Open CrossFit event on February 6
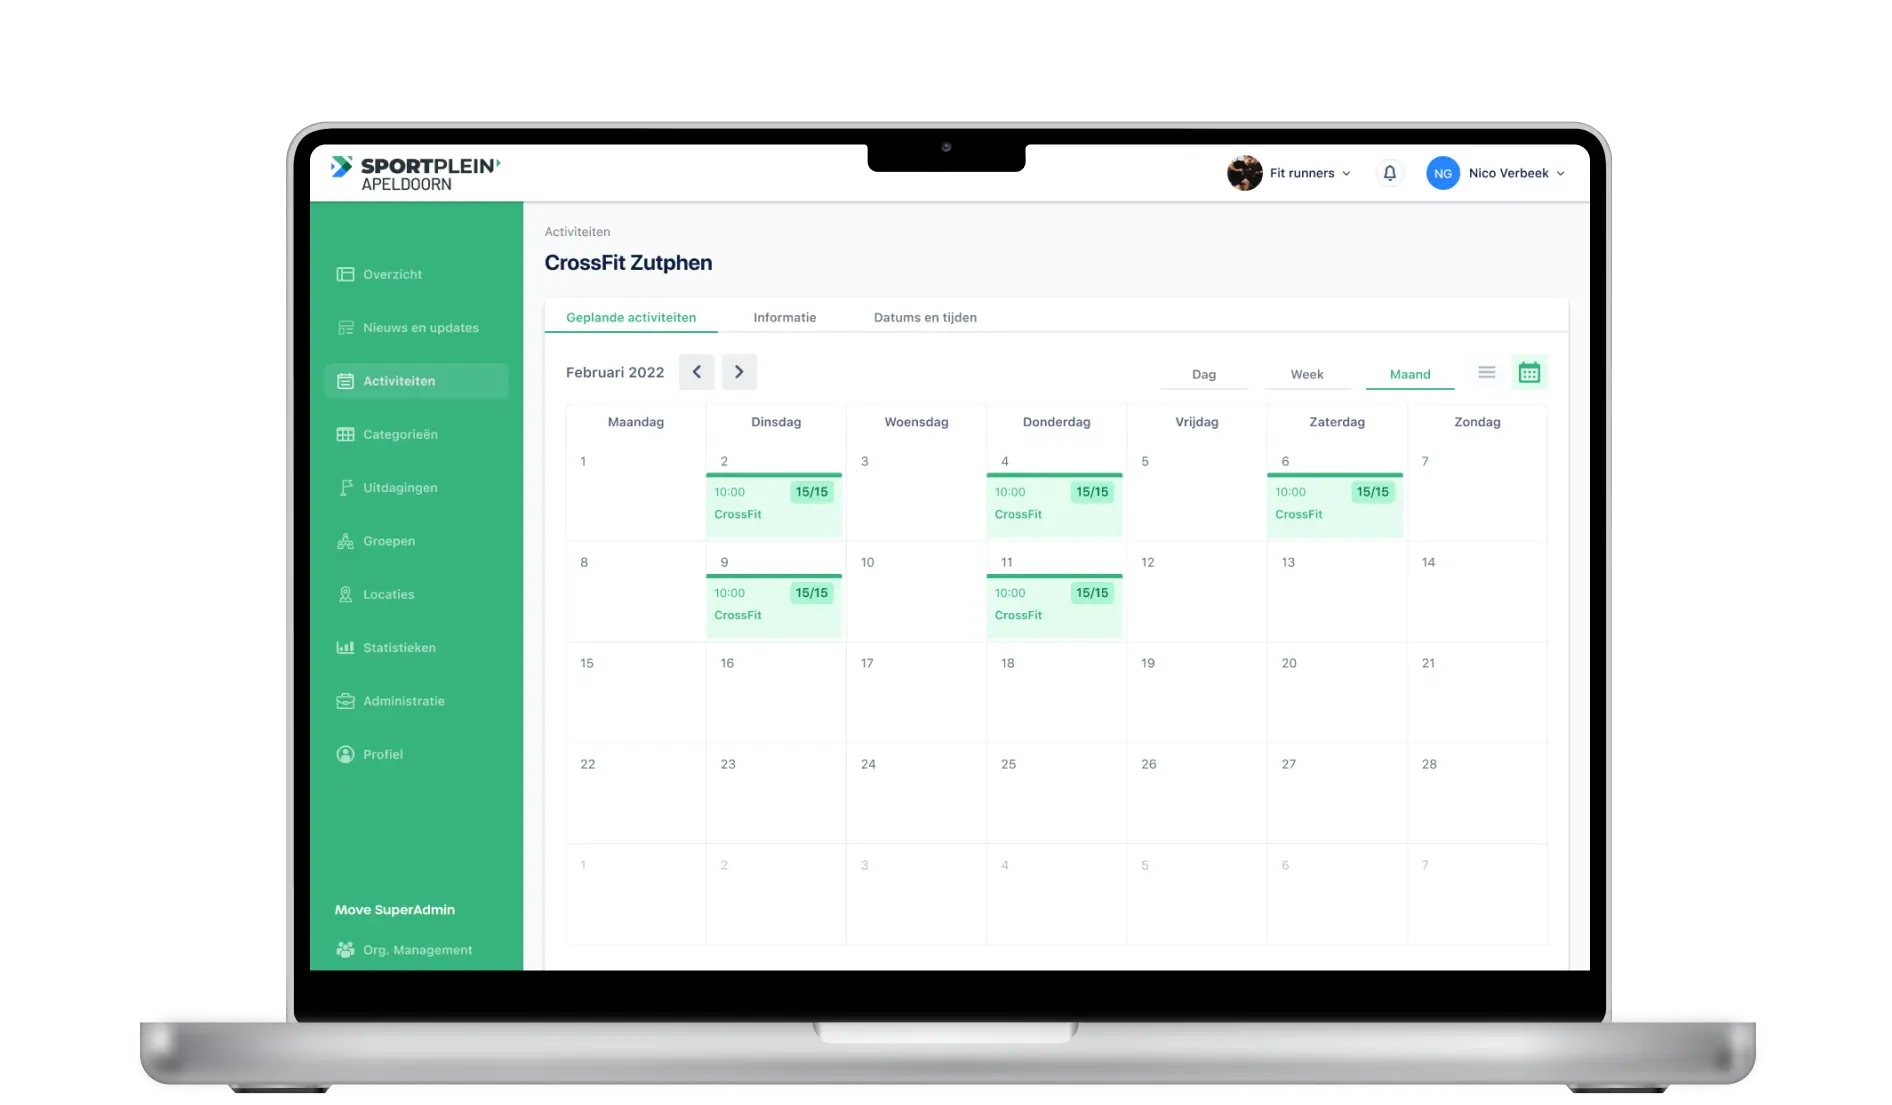This screenshot has width=1892, height=1105. [x=1335, y=504]
